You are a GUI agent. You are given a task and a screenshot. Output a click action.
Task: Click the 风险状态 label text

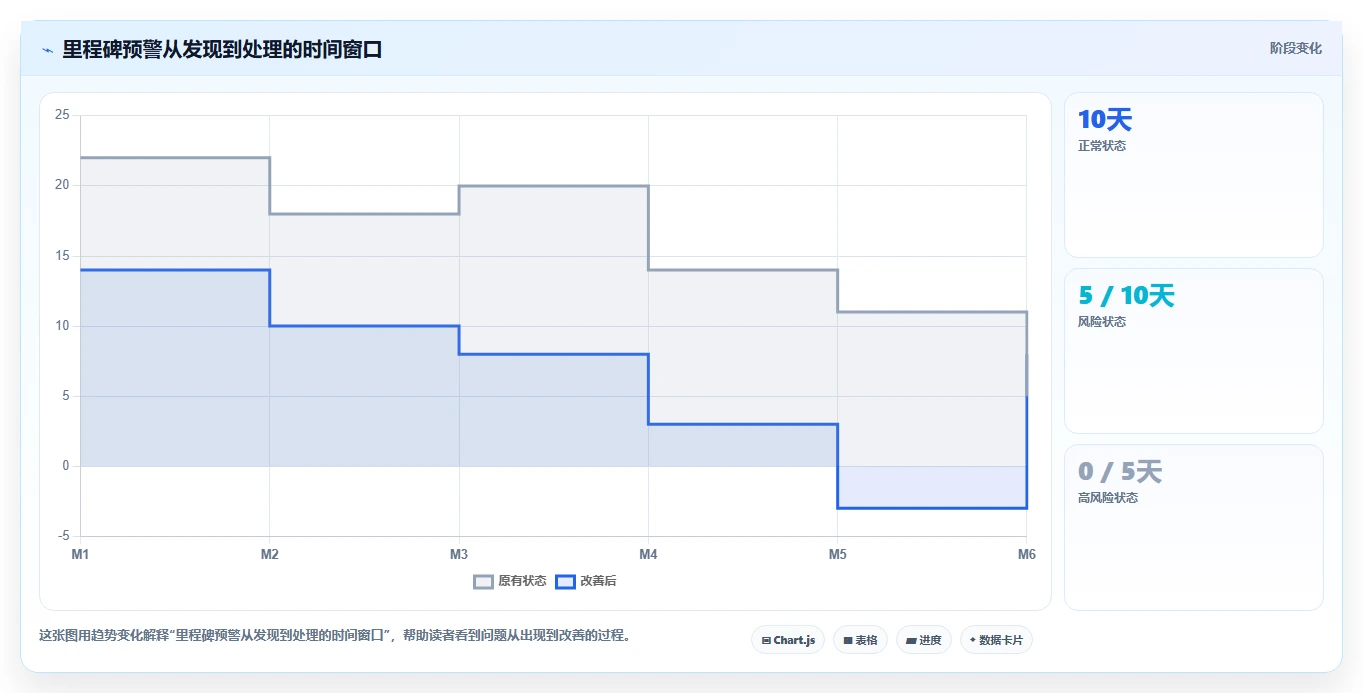[x=1102, y=322]
